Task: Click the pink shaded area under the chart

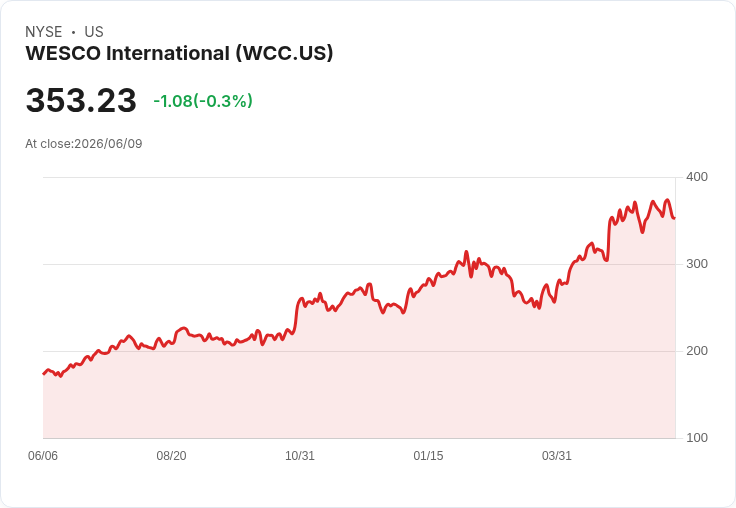Action: [x=359, y=394]
